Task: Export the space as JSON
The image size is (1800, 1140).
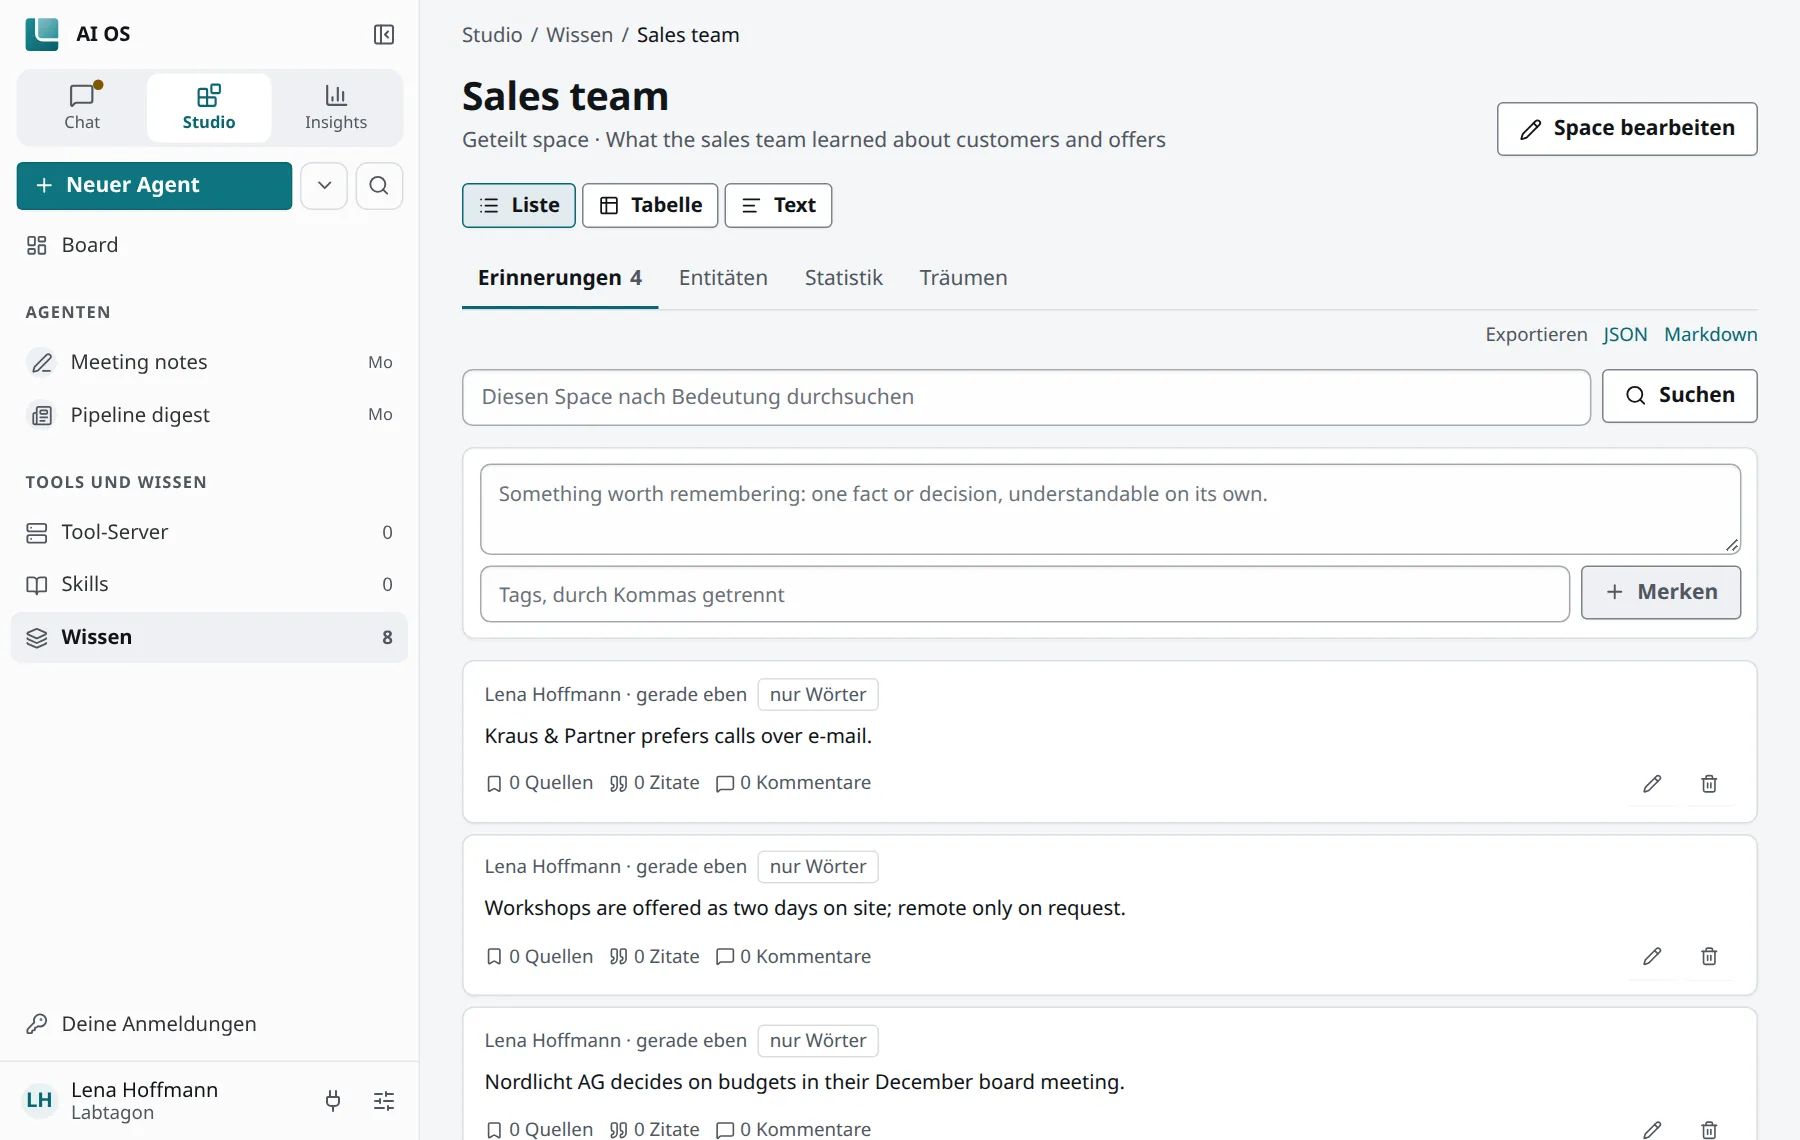Action: coord(1625,334)
